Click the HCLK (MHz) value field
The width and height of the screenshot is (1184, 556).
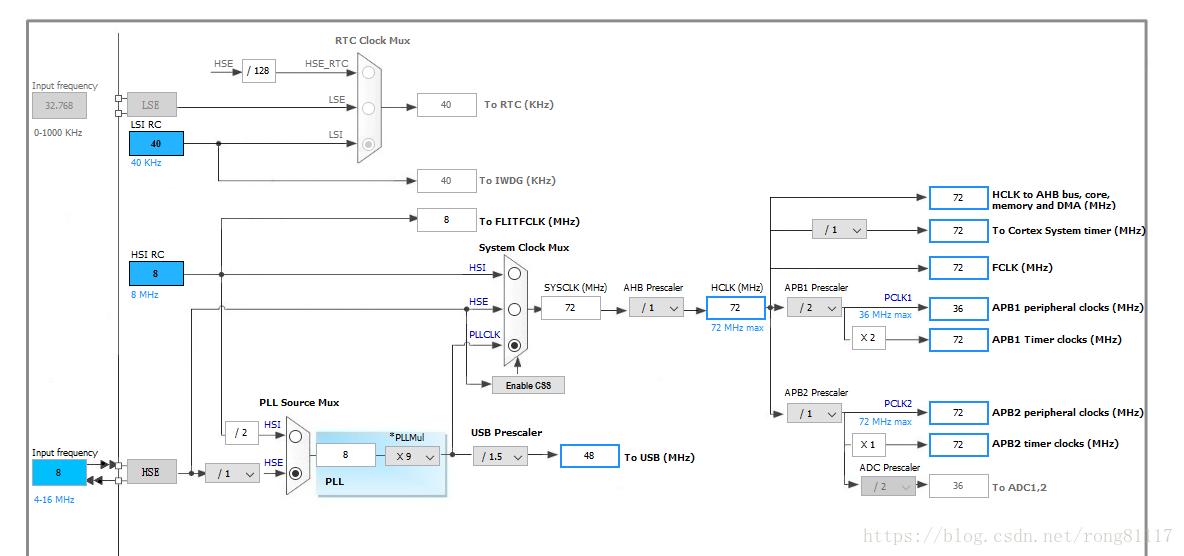pos(735,307)
